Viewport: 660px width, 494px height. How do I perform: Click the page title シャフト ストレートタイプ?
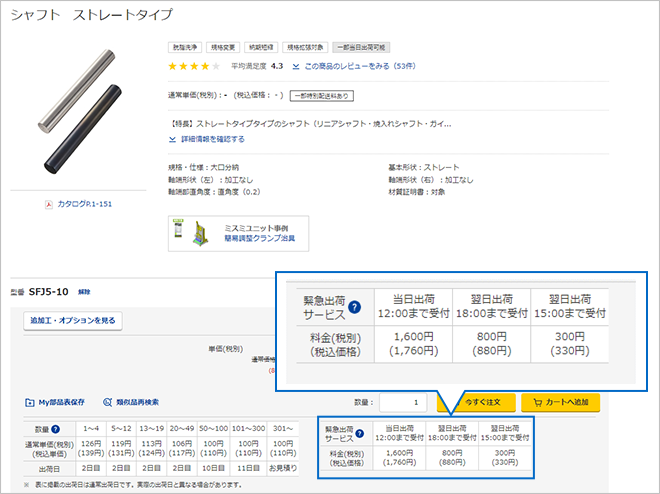click(x=92, y=15)
